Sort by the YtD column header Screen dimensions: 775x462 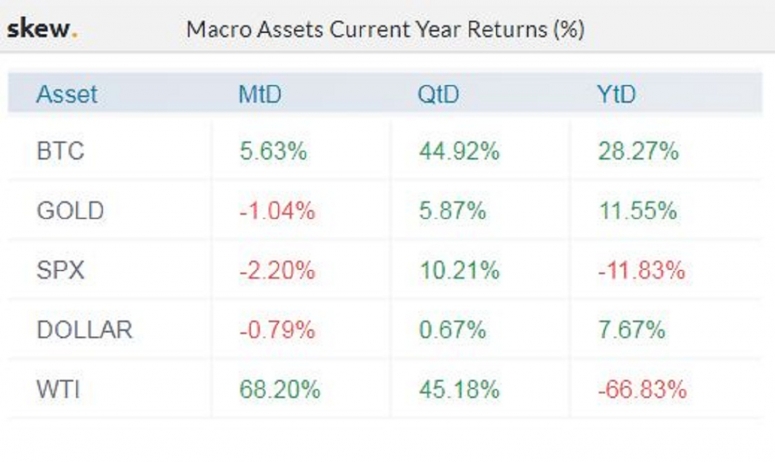(x=616, y=94)
